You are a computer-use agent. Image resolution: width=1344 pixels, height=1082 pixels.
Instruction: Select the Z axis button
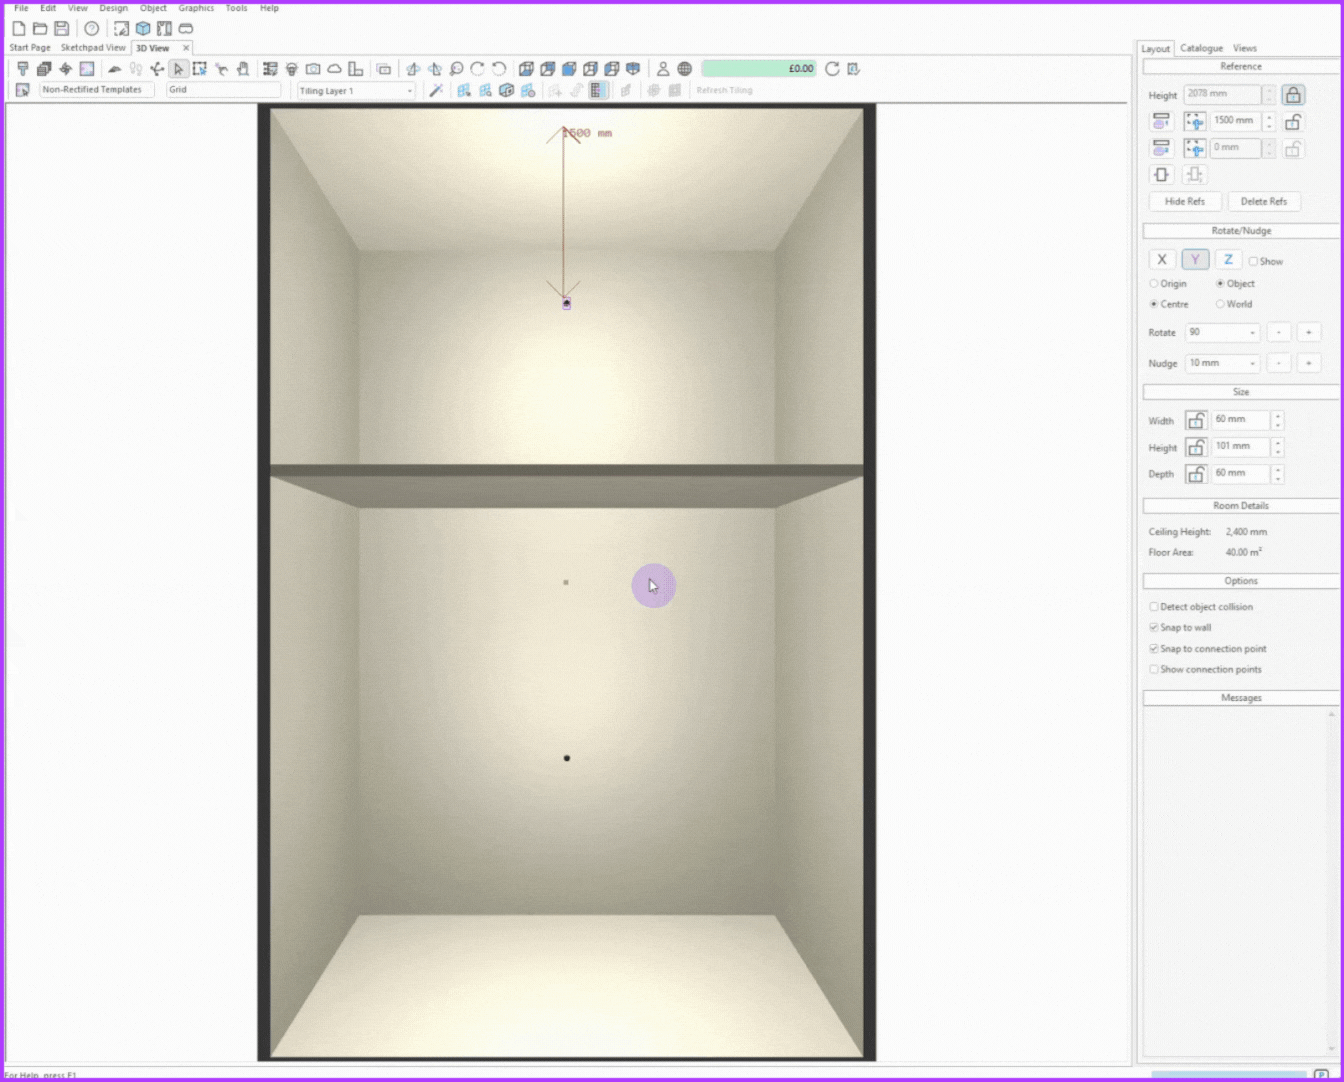(1228, 260)
